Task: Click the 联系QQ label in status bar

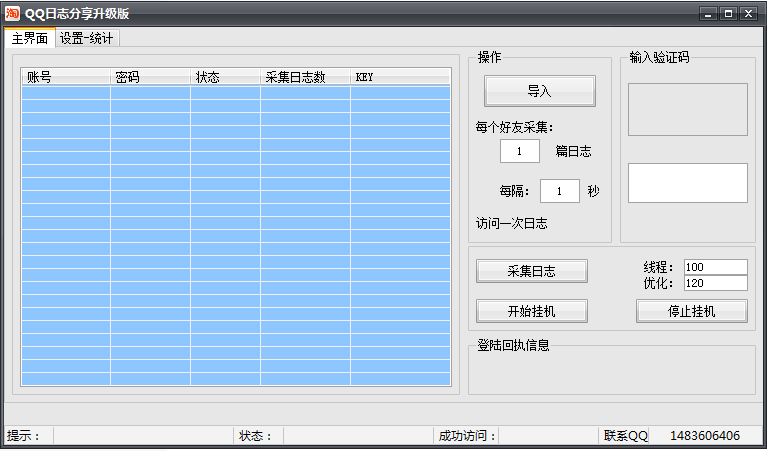Action: pos(626,435)
